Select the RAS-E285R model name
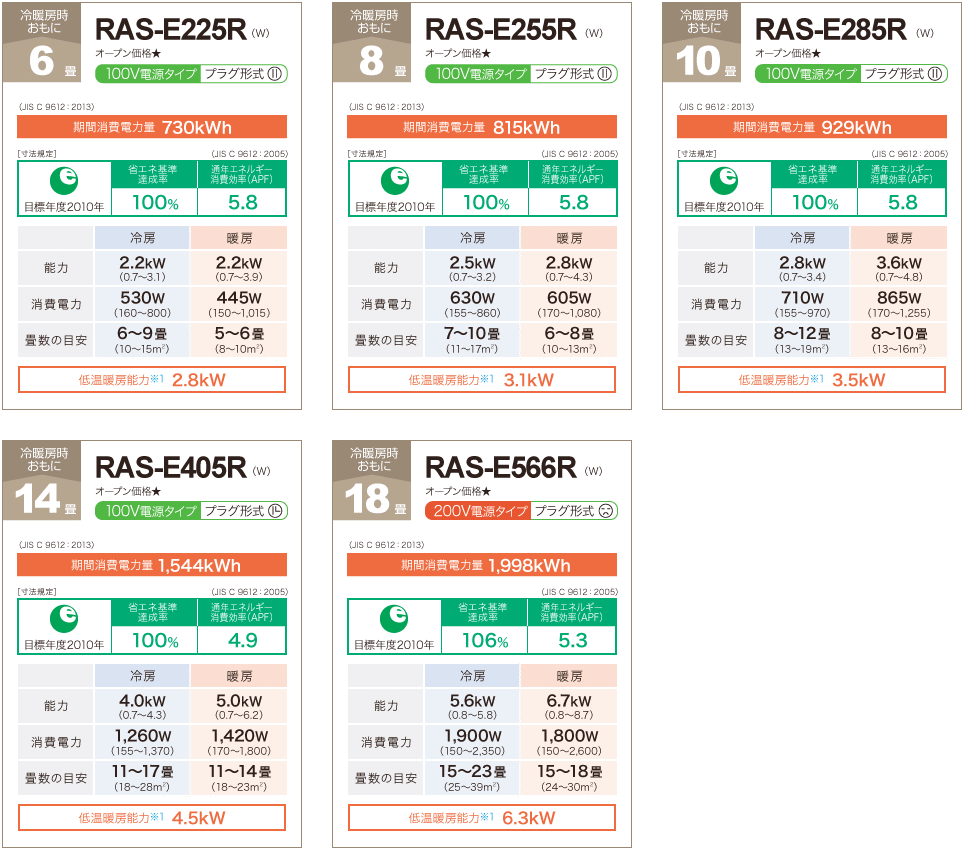This screenshot has width=964, height=851. pos(830,30)
